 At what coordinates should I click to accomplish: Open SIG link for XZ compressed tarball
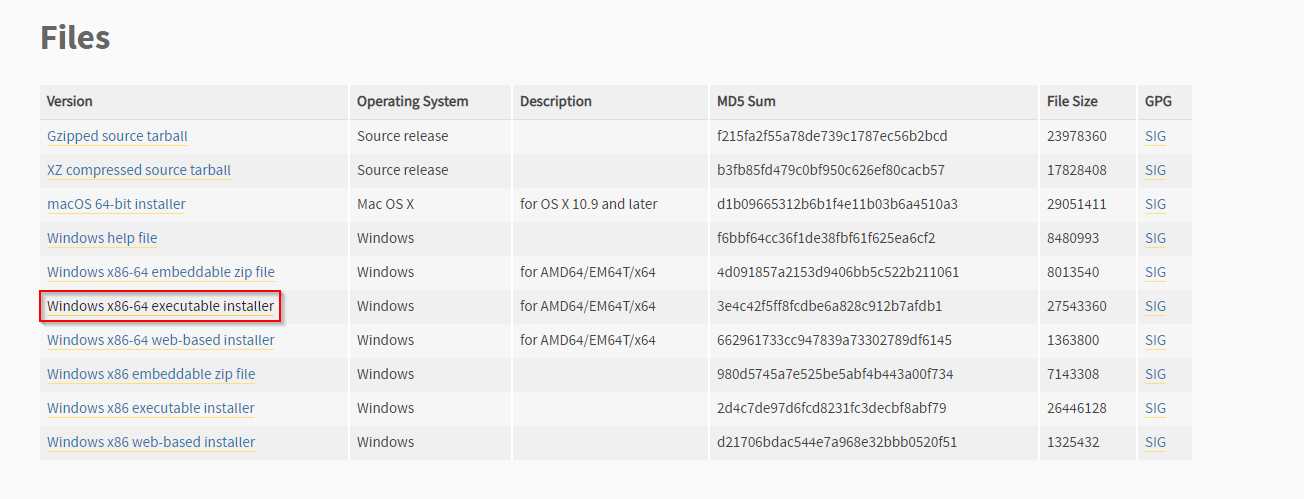[1155, 170]
